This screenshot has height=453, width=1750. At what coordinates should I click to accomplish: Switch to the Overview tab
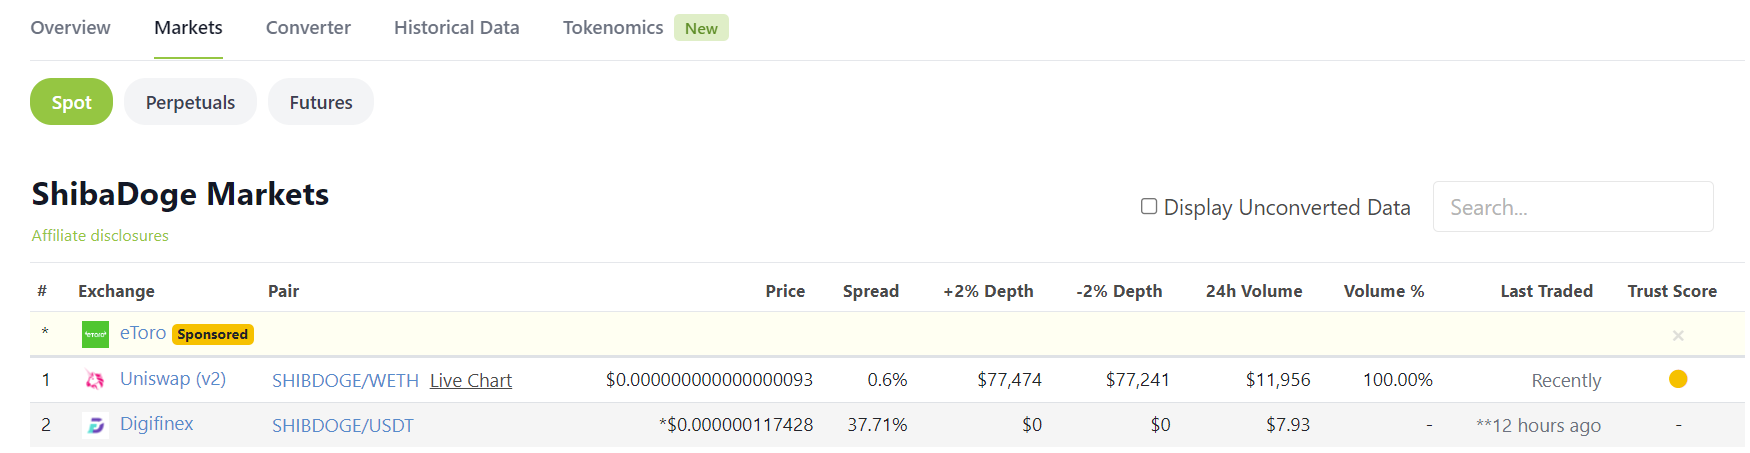point(70,28)
